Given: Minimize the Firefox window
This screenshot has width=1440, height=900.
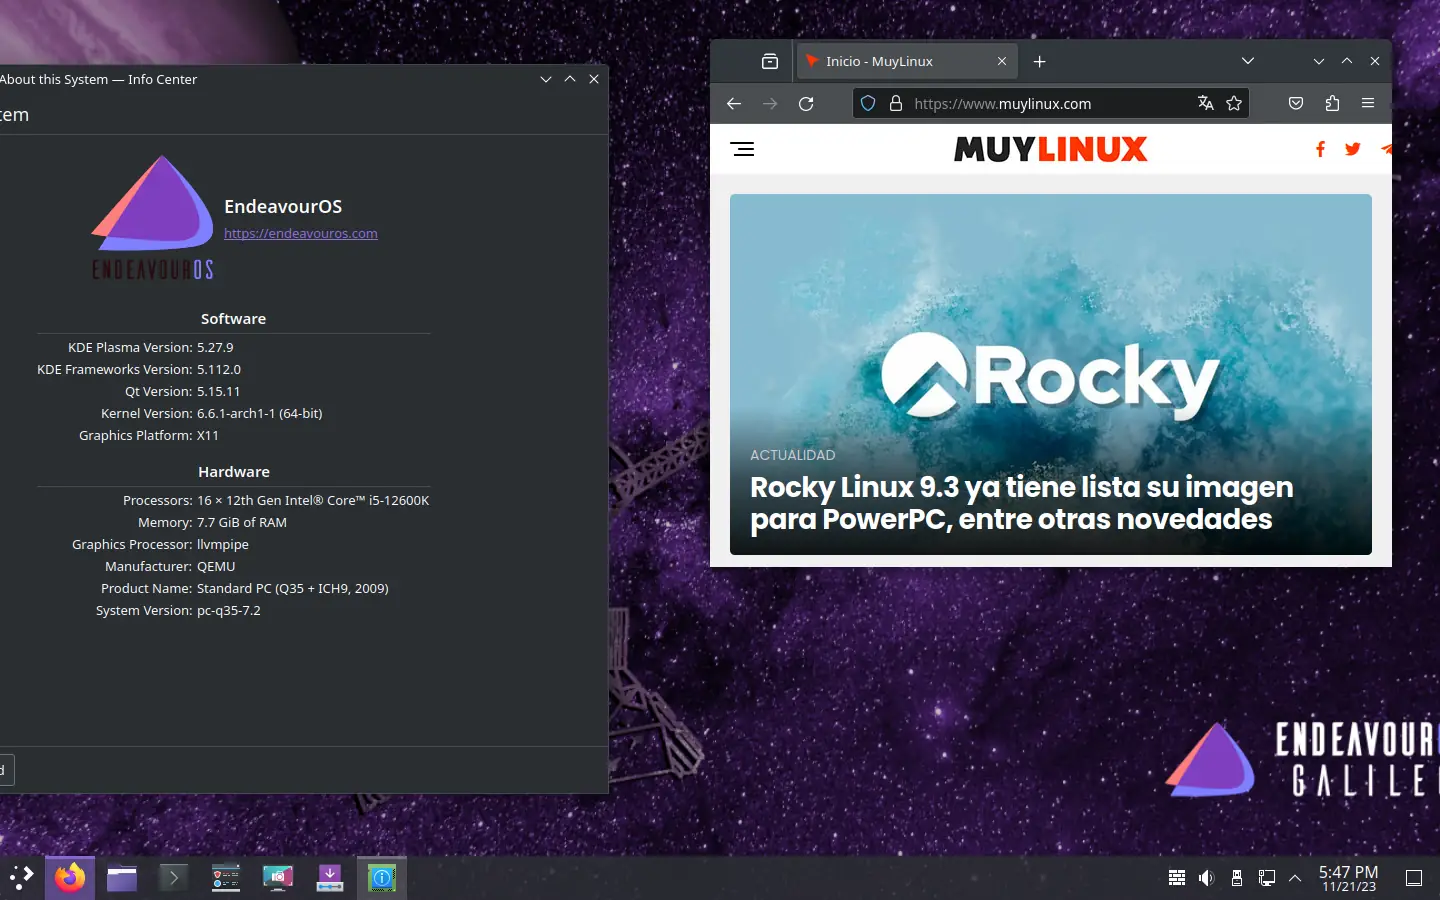Looking at the screenshot, I should 1319,61.
